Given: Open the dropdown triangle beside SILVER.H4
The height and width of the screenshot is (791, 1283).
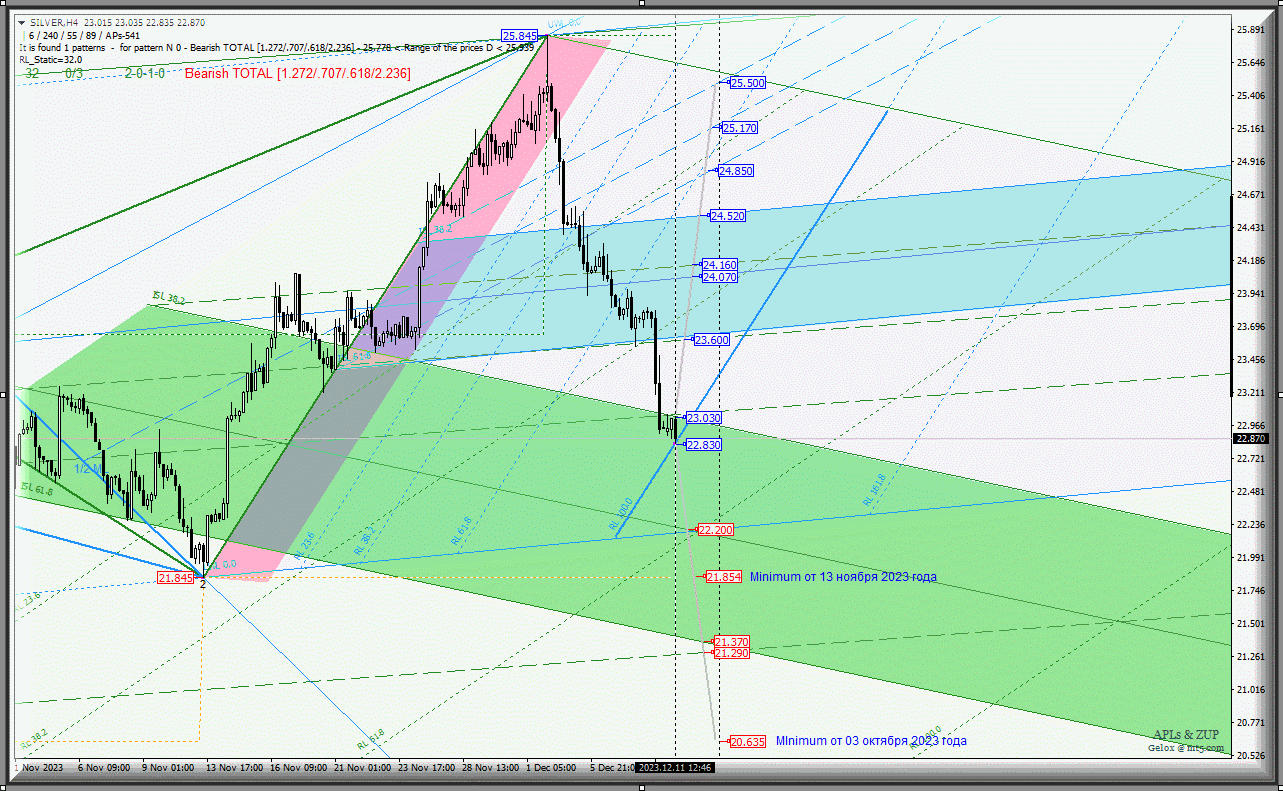Looking at the screenshot, I should [x=21, y=22].
